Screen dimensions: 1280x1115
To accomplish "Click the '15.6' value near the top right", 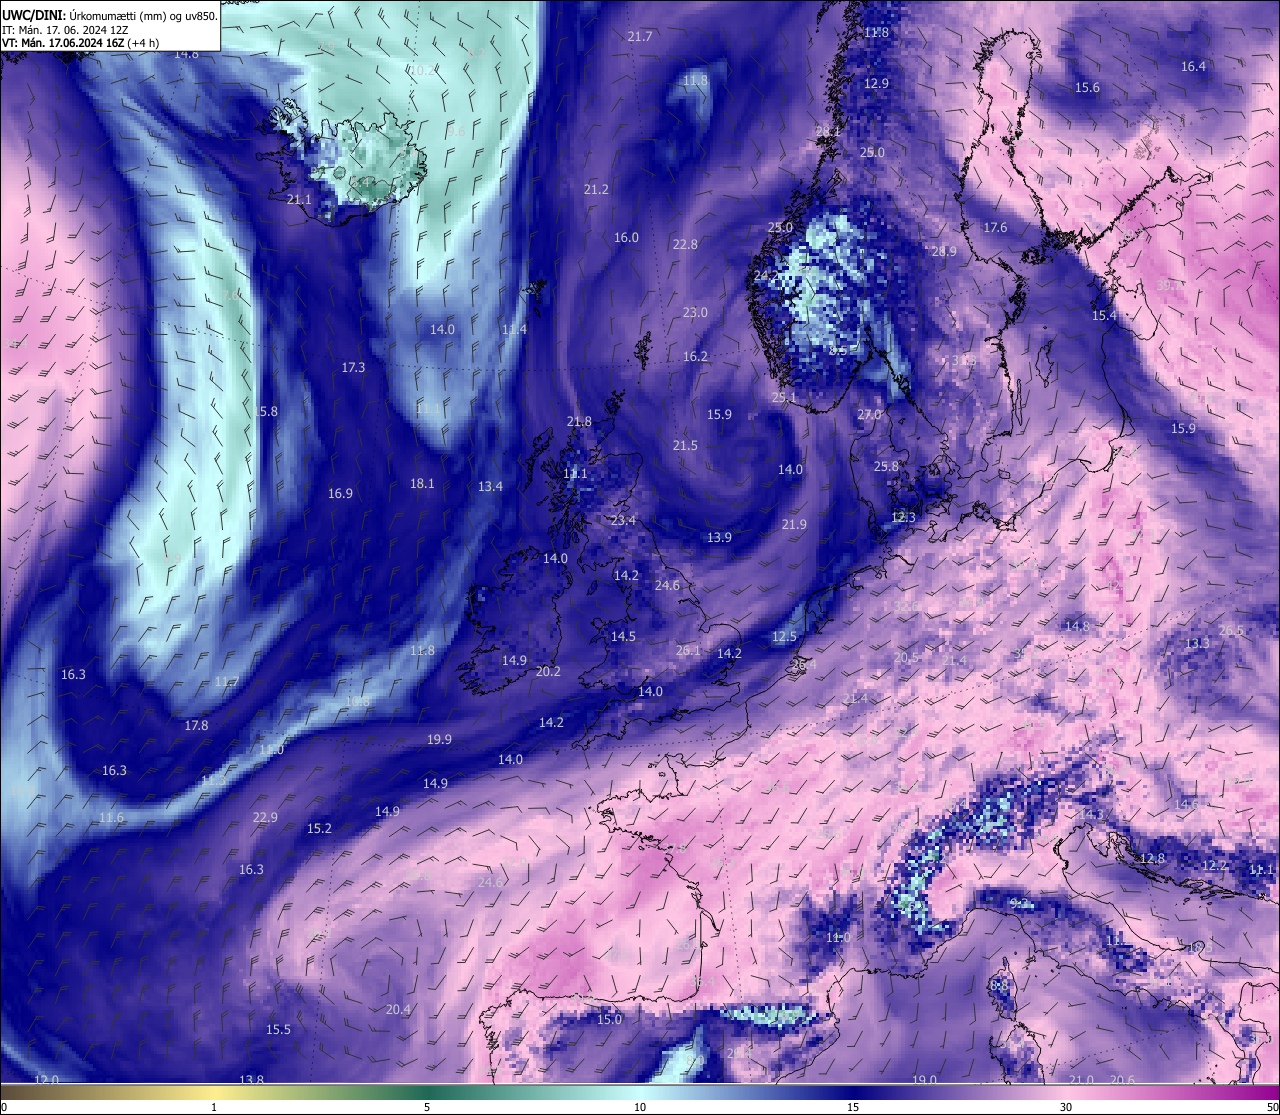I will click(x=1087, y=88).
